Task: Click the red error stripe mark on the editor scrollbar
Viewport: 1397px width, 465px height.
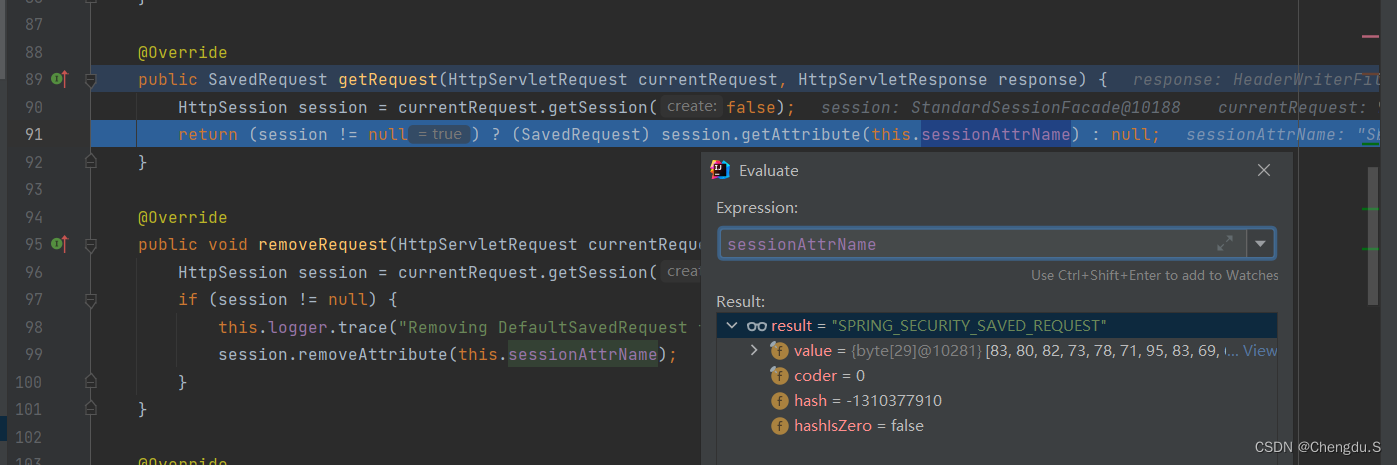Action: (1370, 37)
